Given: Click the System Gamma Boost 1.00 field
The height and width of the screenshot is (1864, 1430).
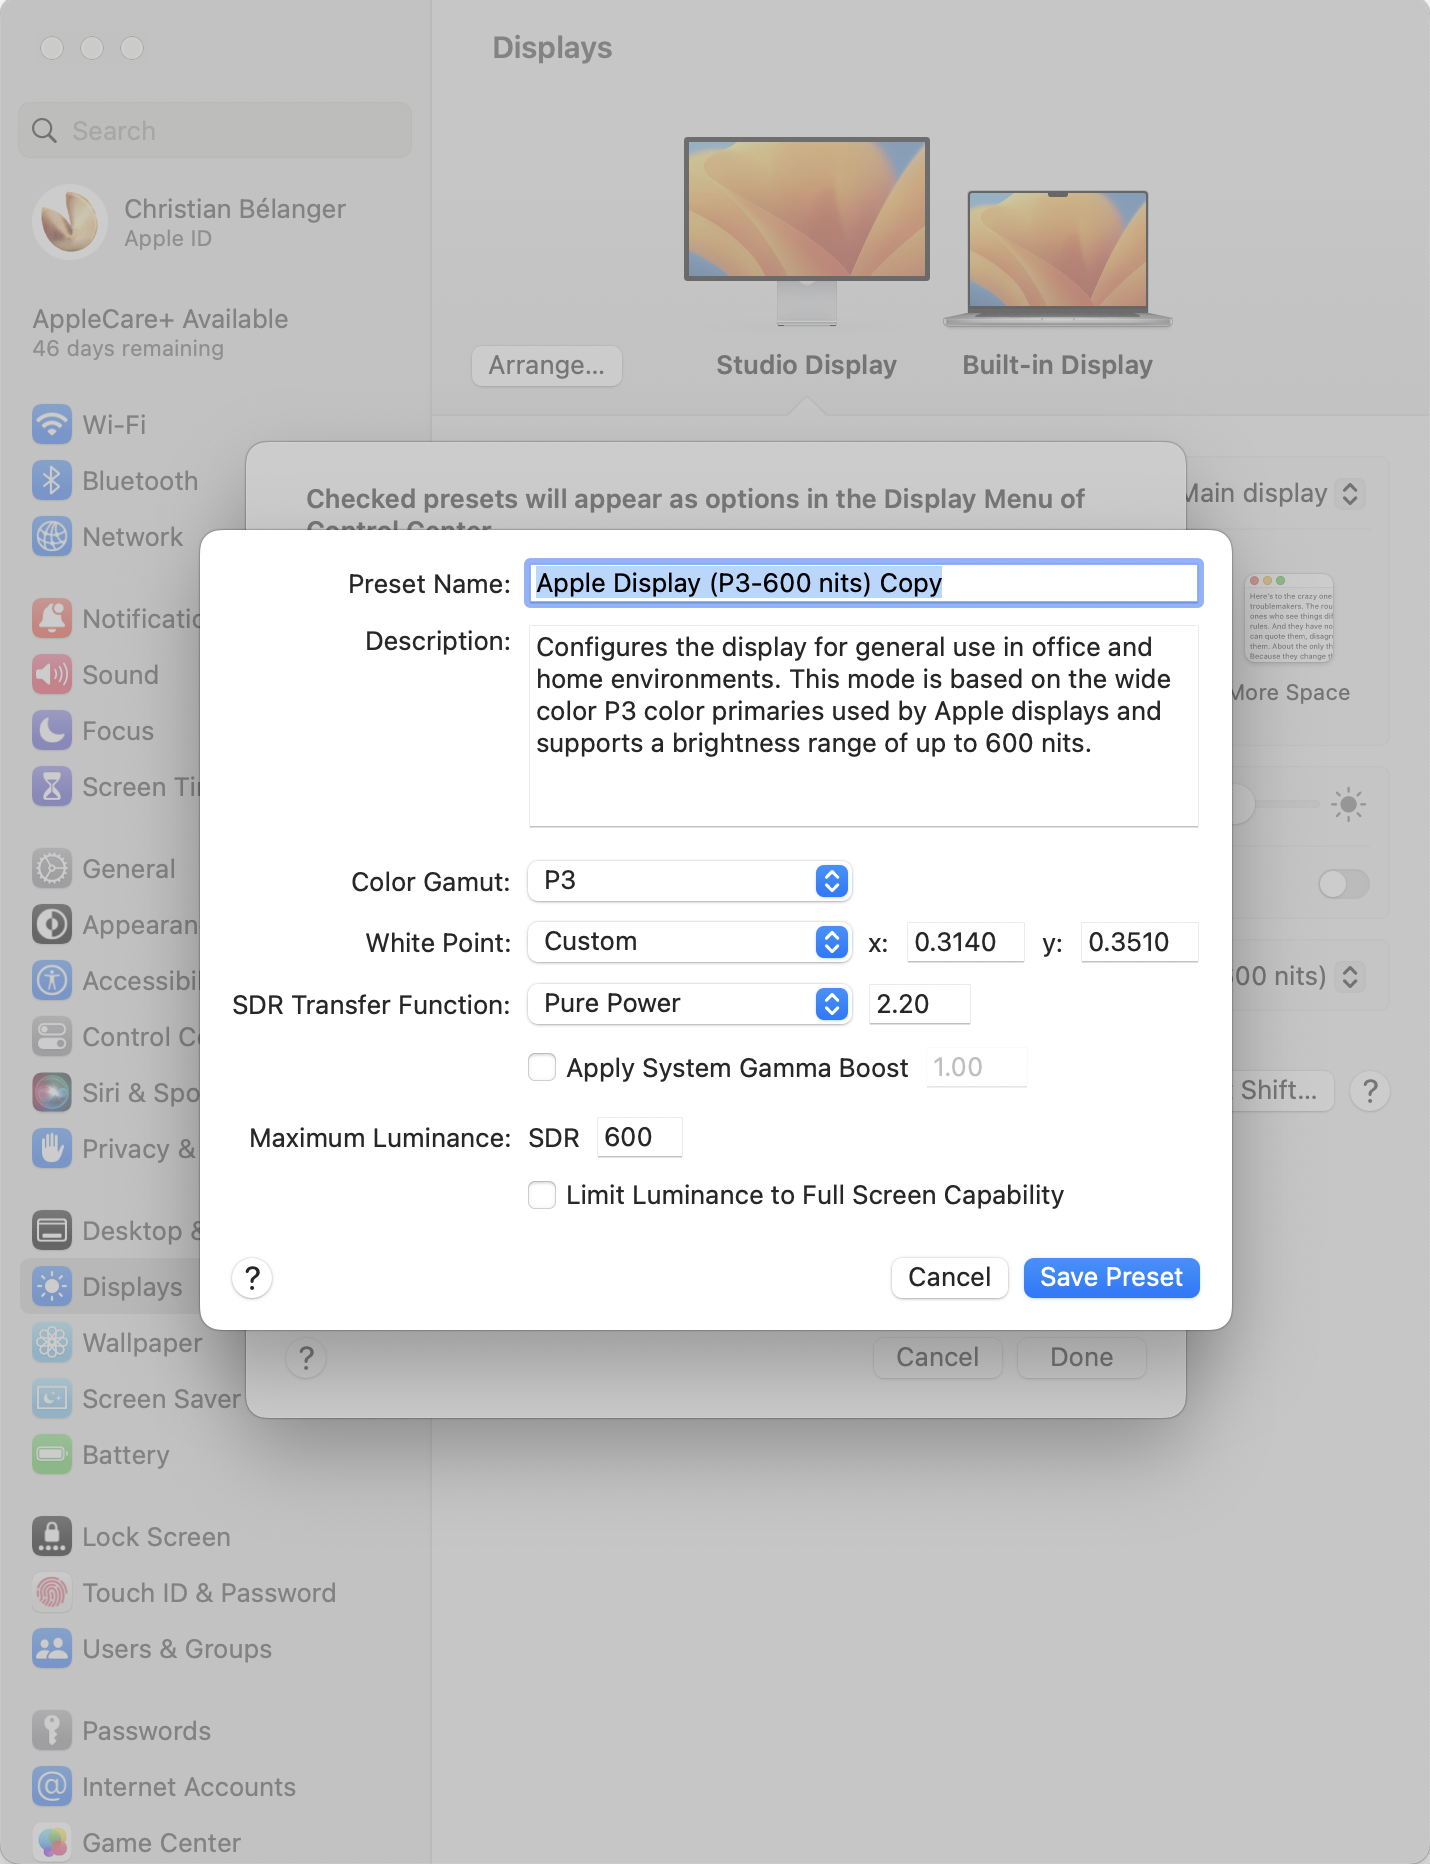Looking at the screenshot, I should 976,1068.
